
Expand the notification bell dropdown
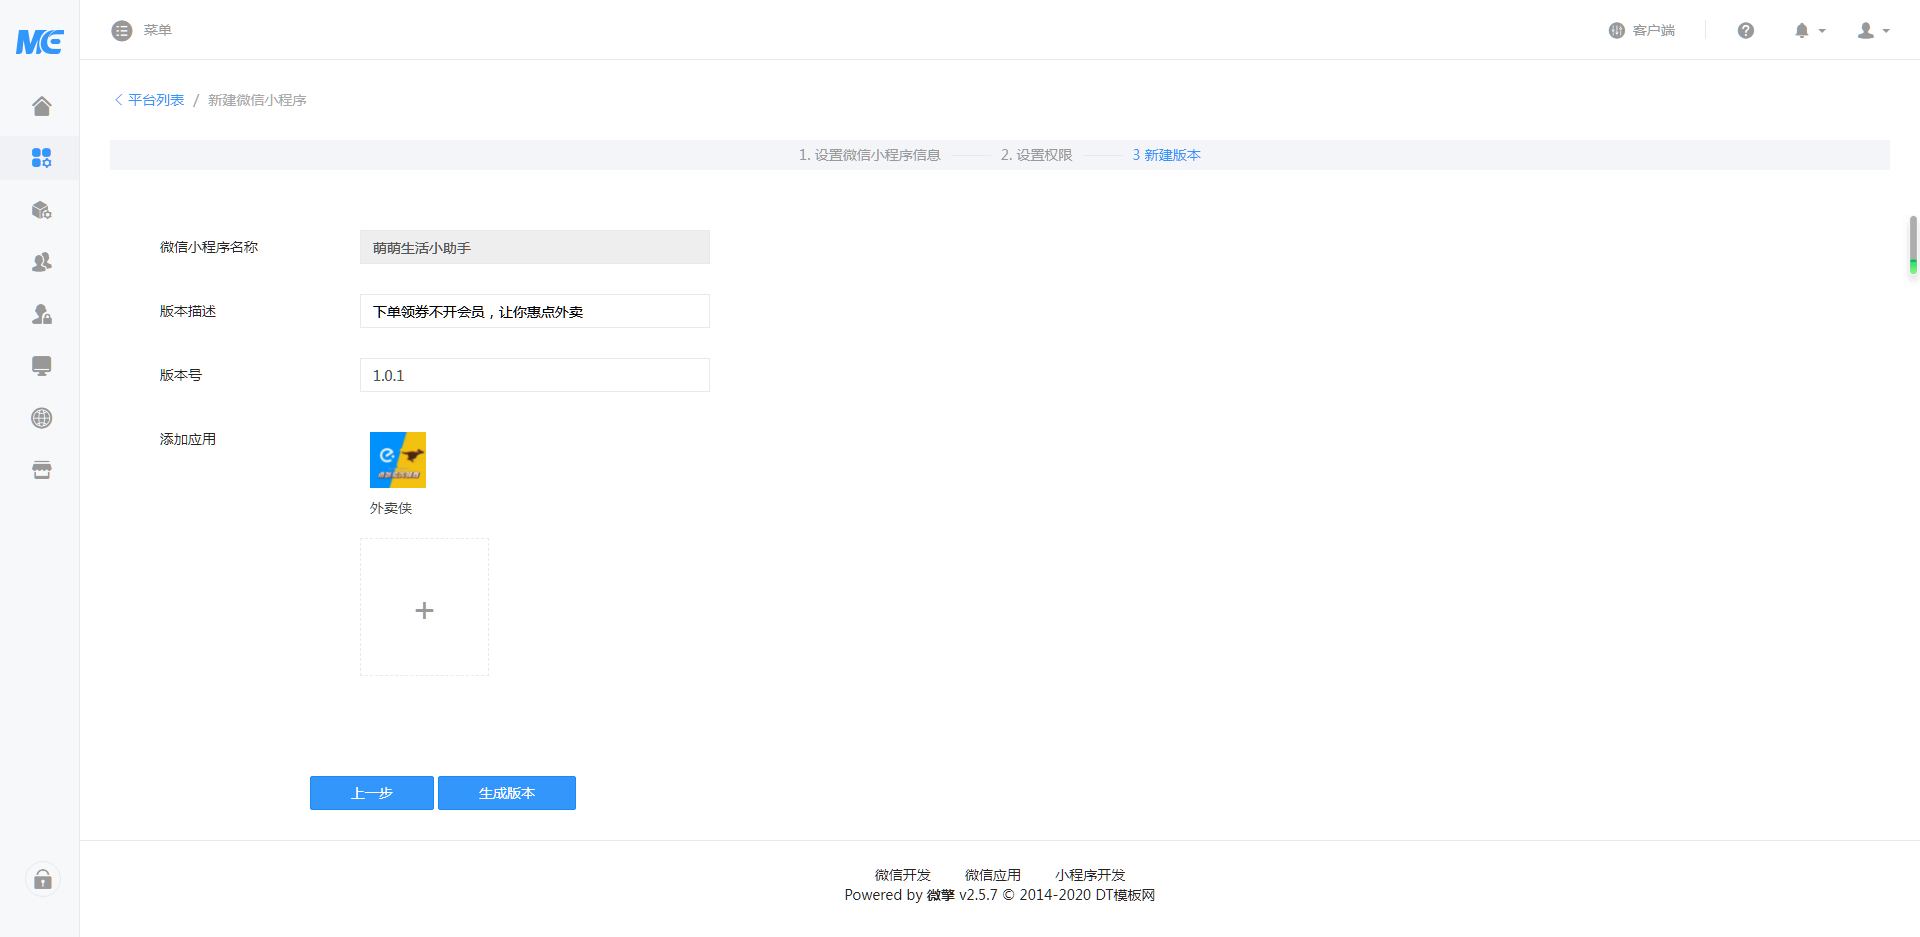point(1809,31)
